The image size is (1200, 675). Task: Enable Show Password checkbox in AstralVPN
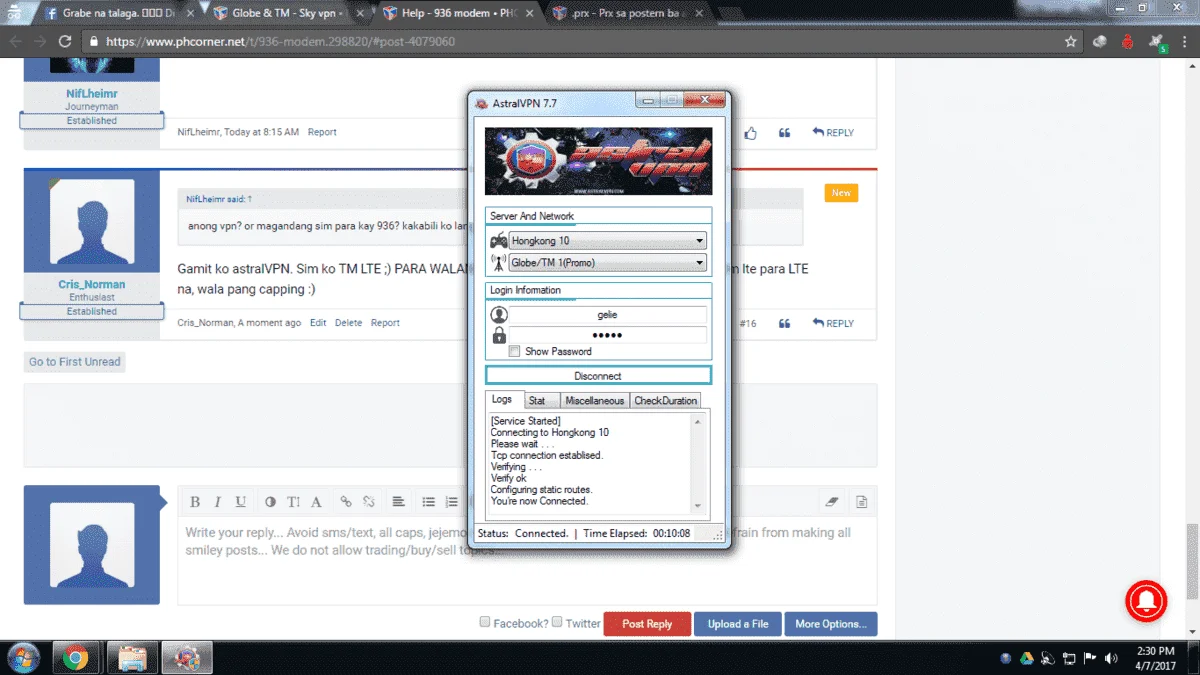[514, 351]
